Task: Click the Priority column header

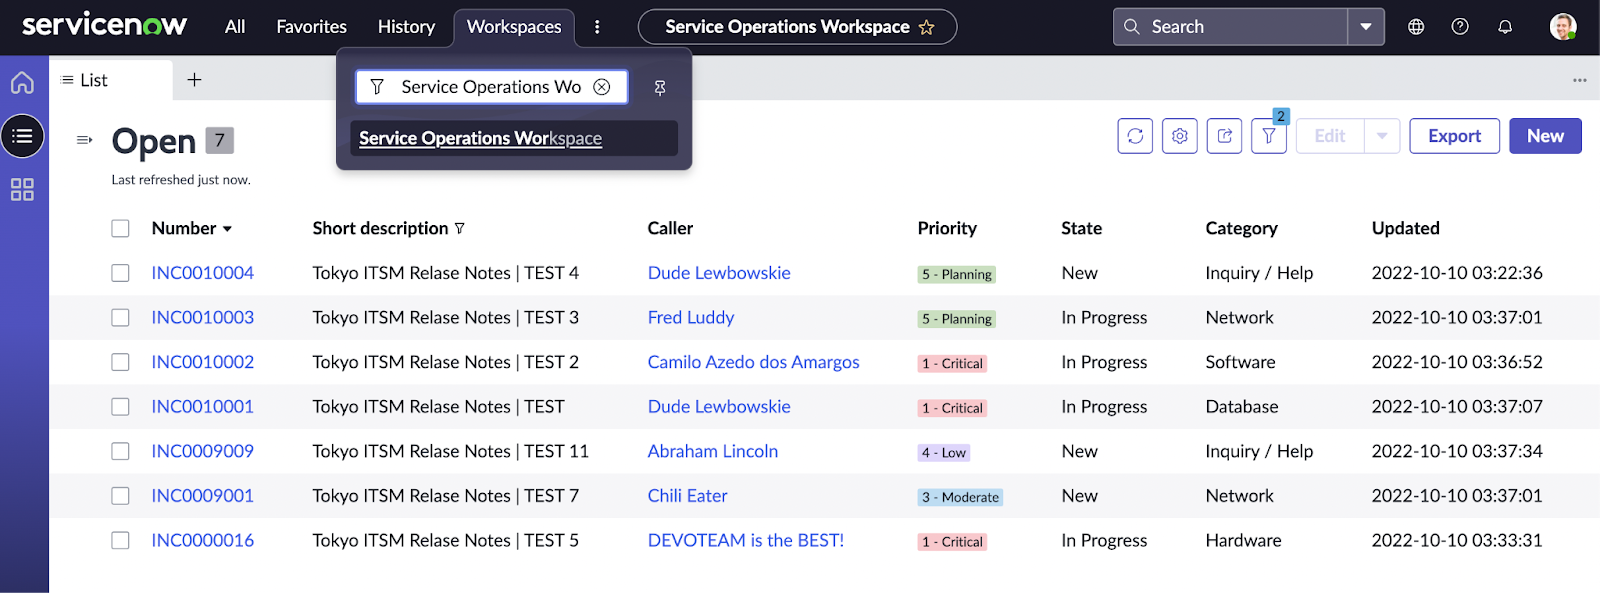Action: [947, 228]
